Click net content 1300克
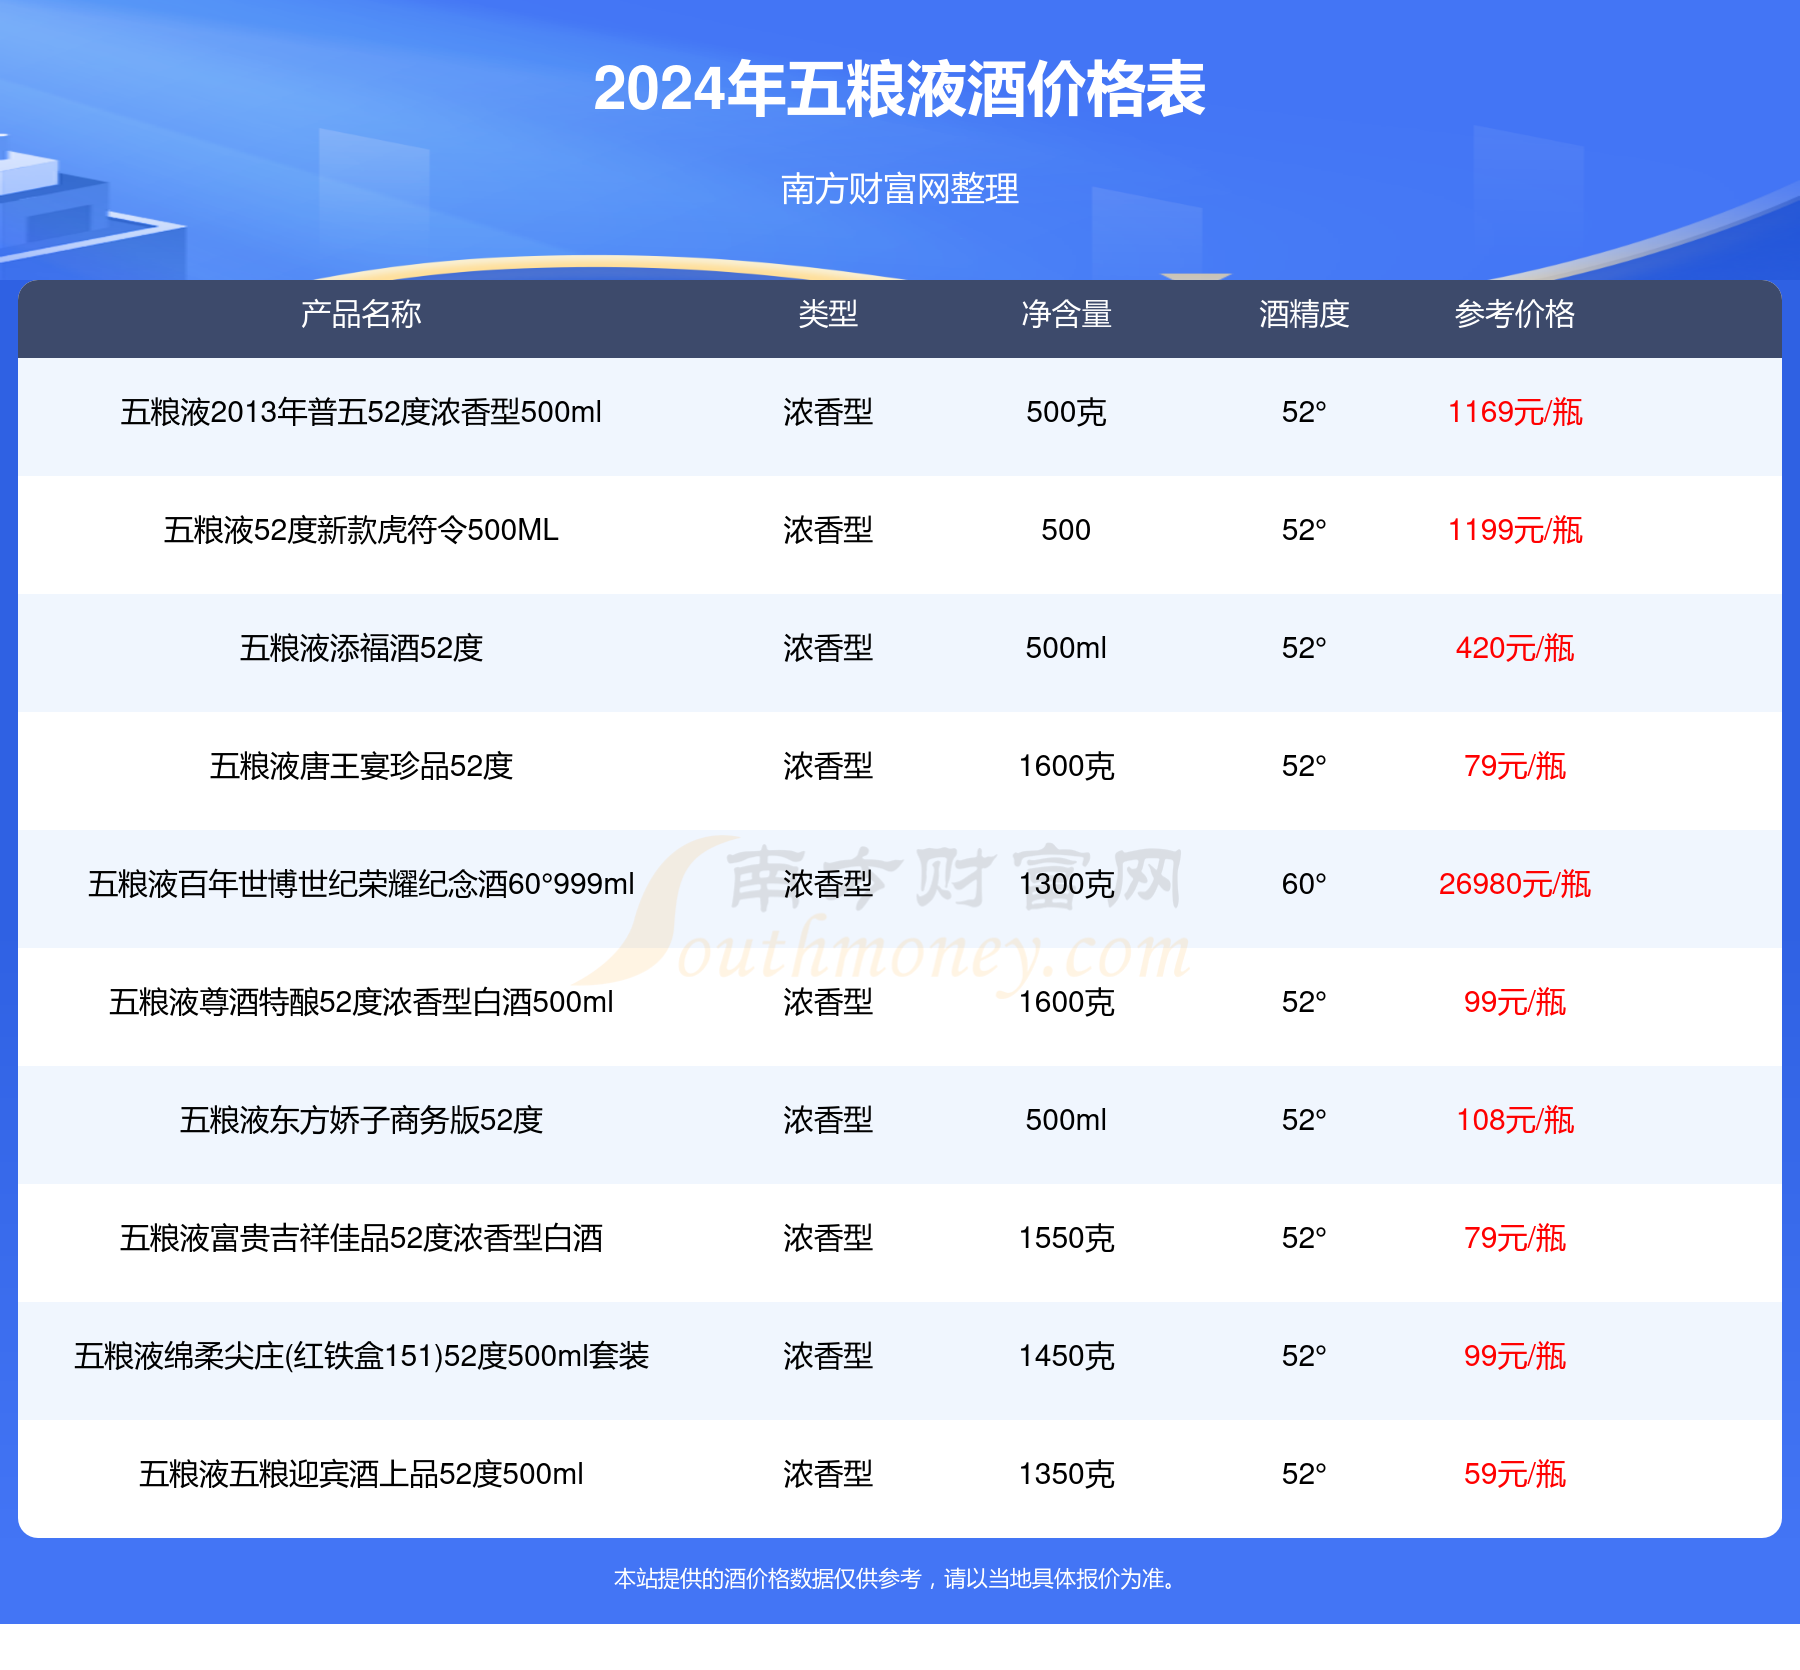This screenshot has height=1670, width=1800. pos(1066,884)
